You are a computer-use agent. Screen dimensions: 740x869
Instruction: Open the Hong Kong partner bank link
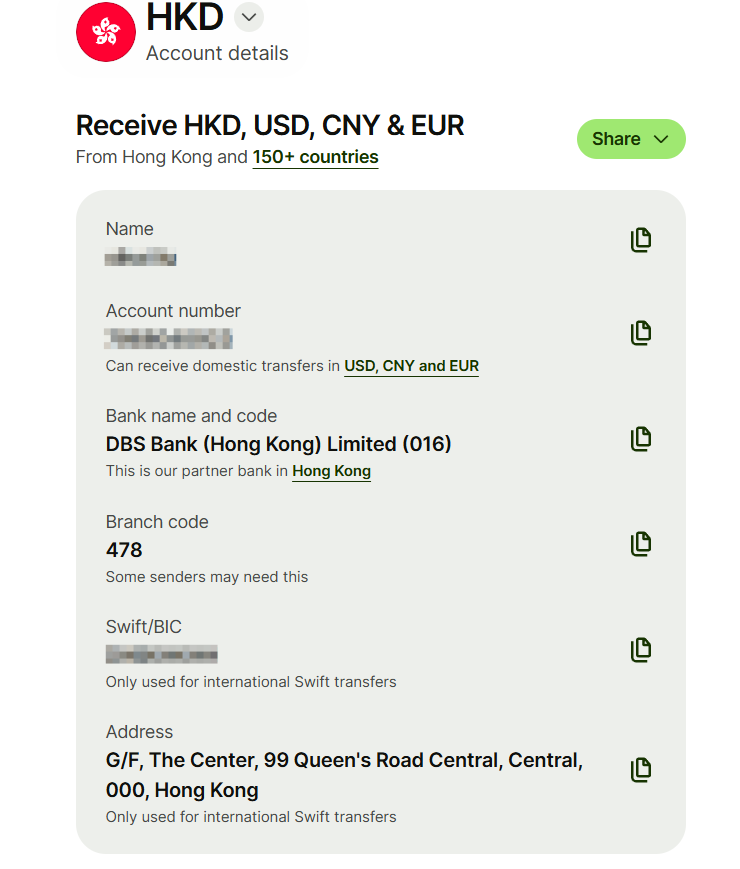coord(331,471)
